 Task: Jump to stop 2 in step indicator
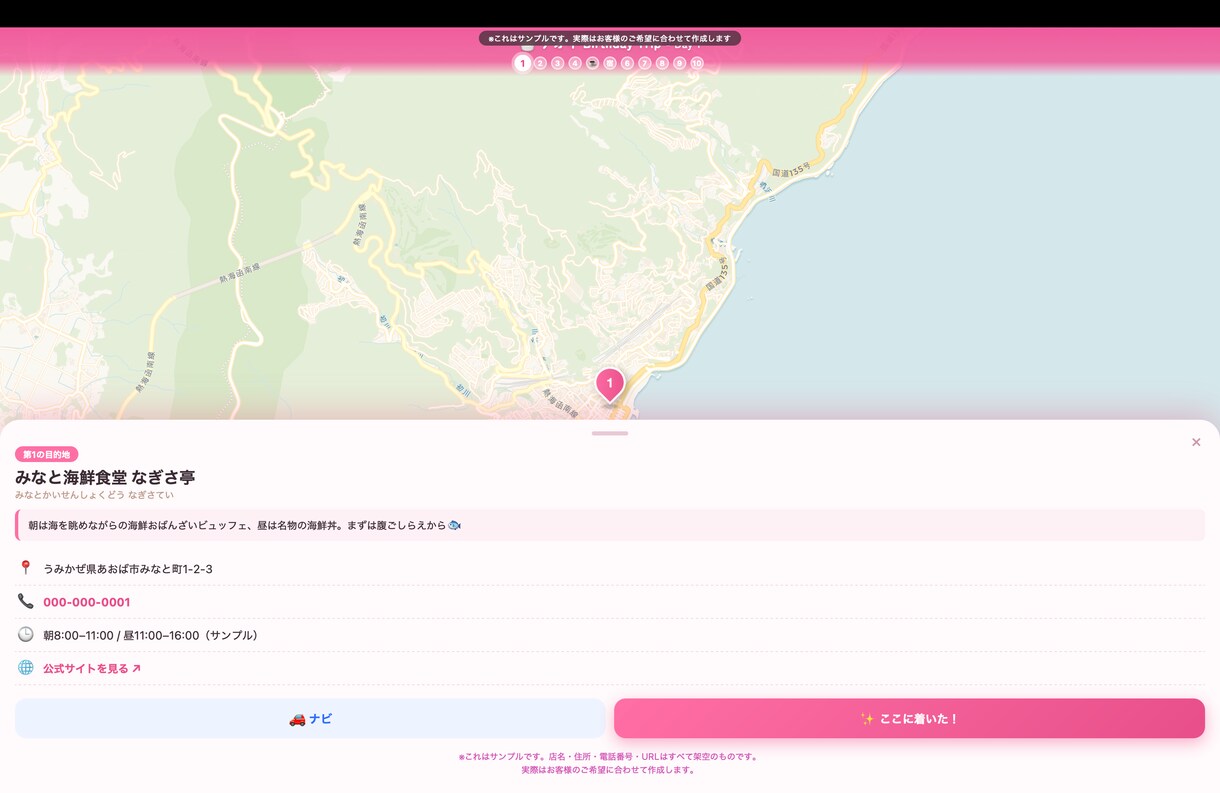click(540, 63)
